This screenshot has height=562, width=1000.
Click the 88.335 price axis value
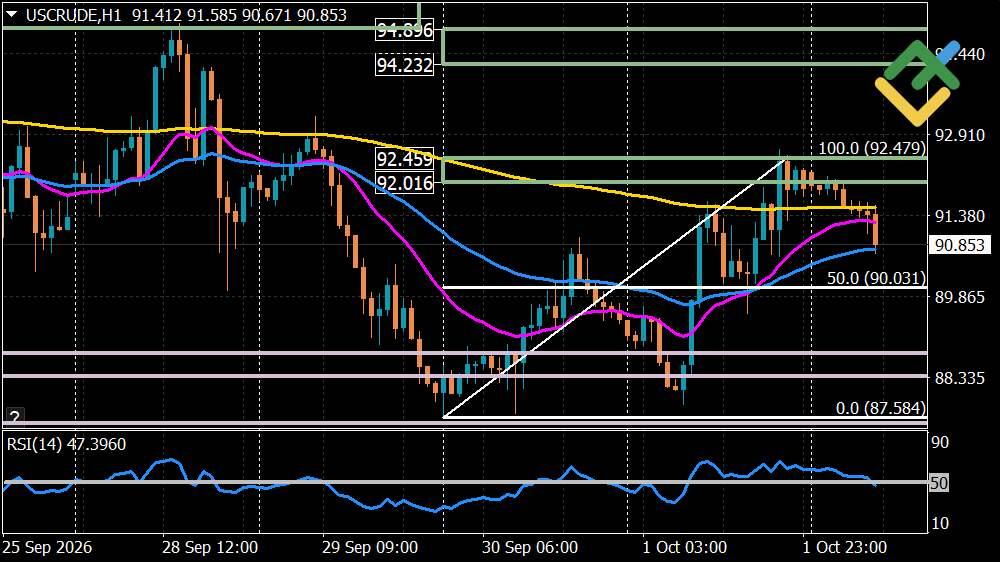pyautogui.click(x=959, y=378)
